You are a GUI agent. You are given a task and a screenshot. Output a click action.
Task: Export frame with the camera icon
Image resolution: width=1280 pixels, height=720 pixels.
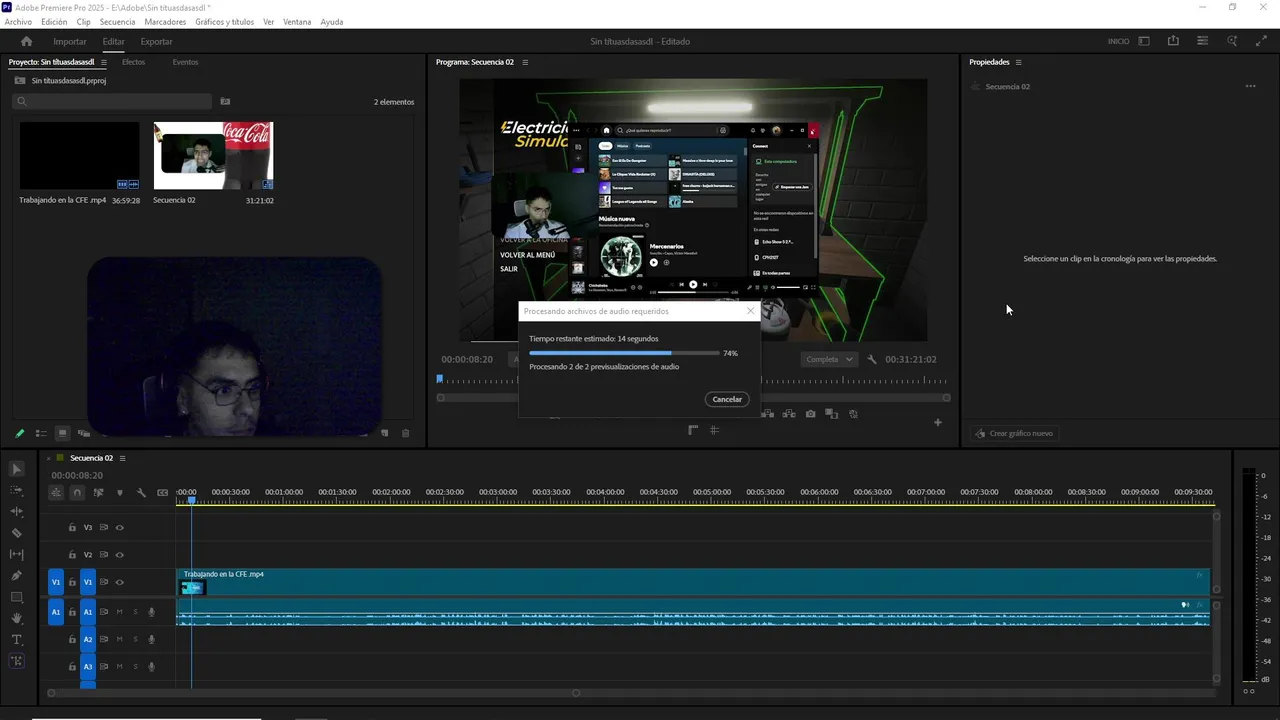tap(810, 414)
